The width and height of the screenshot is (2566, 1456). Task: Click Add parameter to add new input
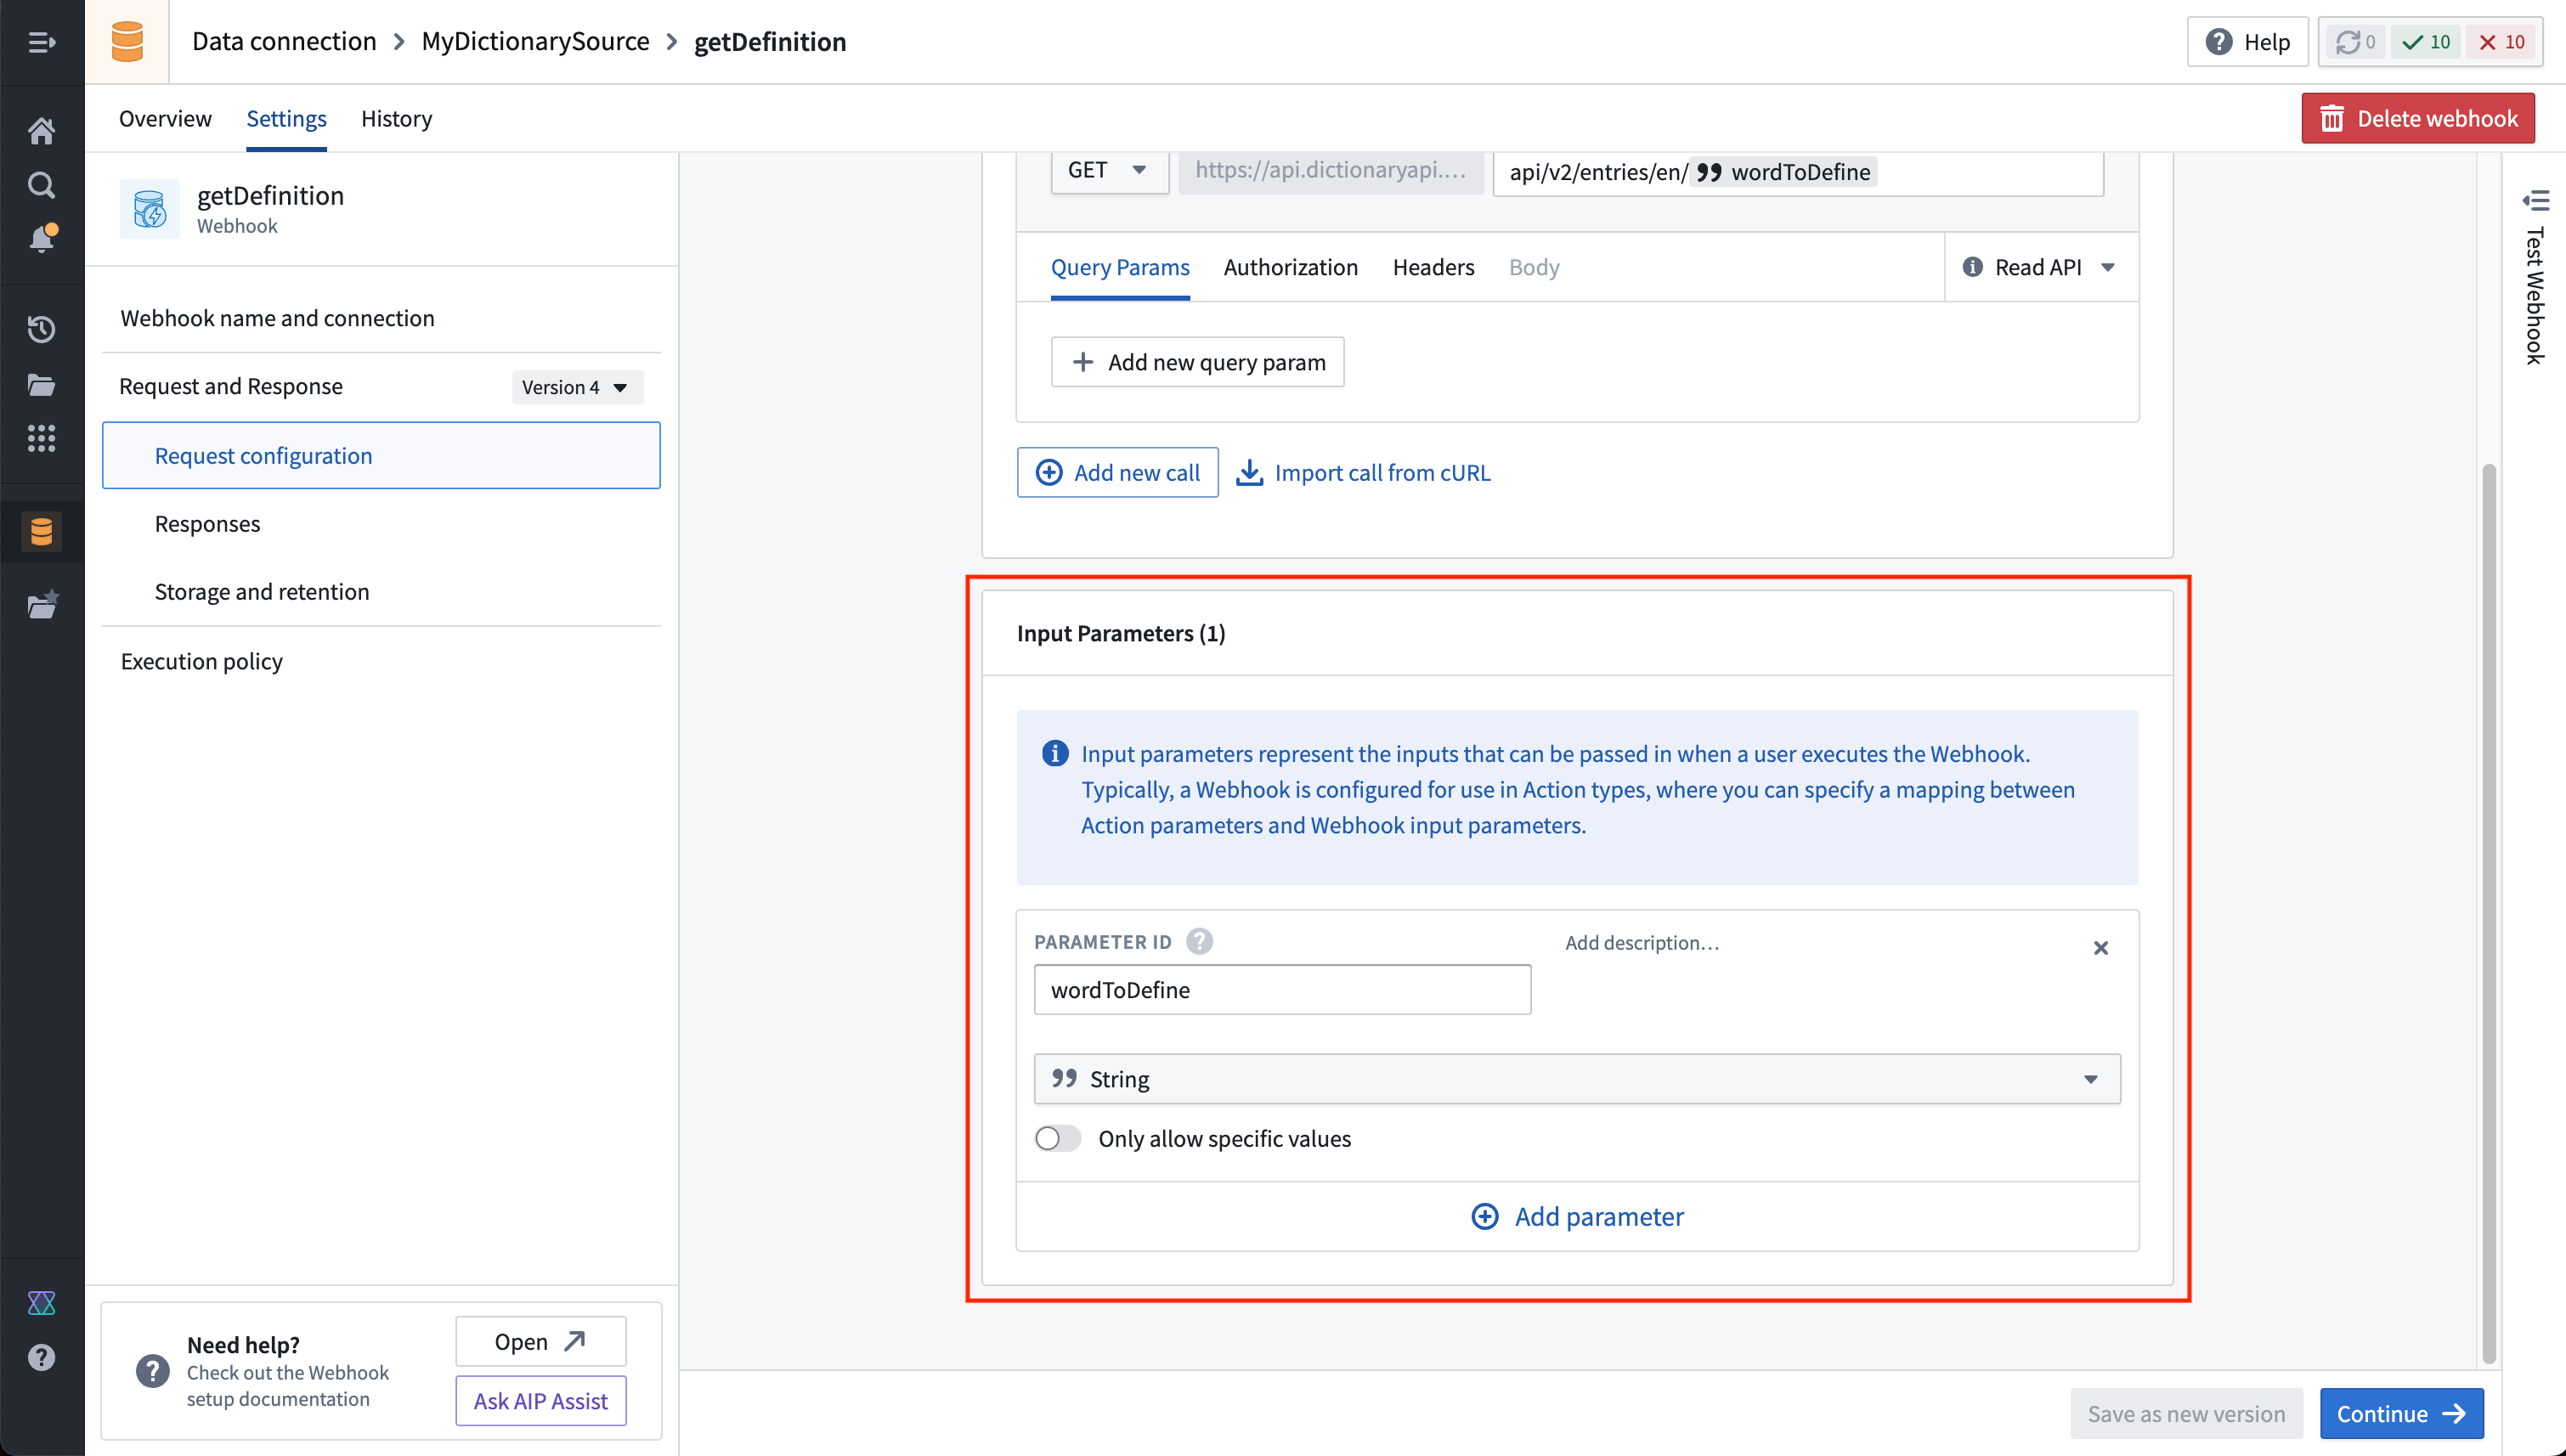coord(1577,1216)
